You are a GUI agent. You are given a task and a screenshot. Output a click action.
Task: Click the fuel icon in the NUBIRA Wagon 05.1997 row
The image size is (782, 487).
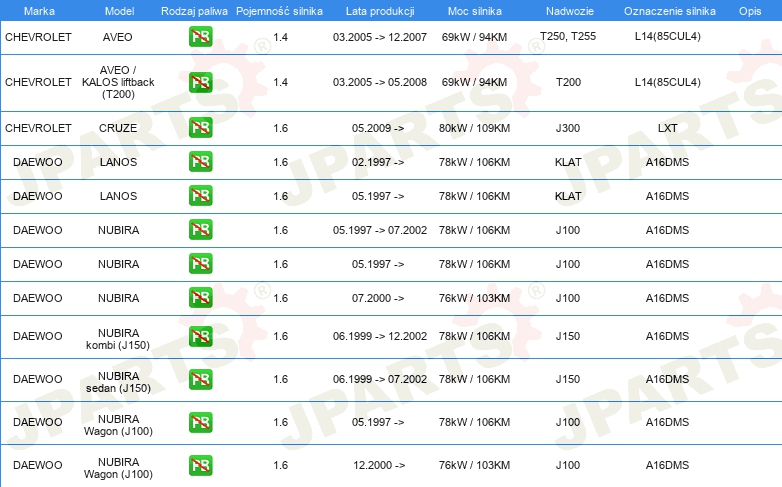(200, 422)
